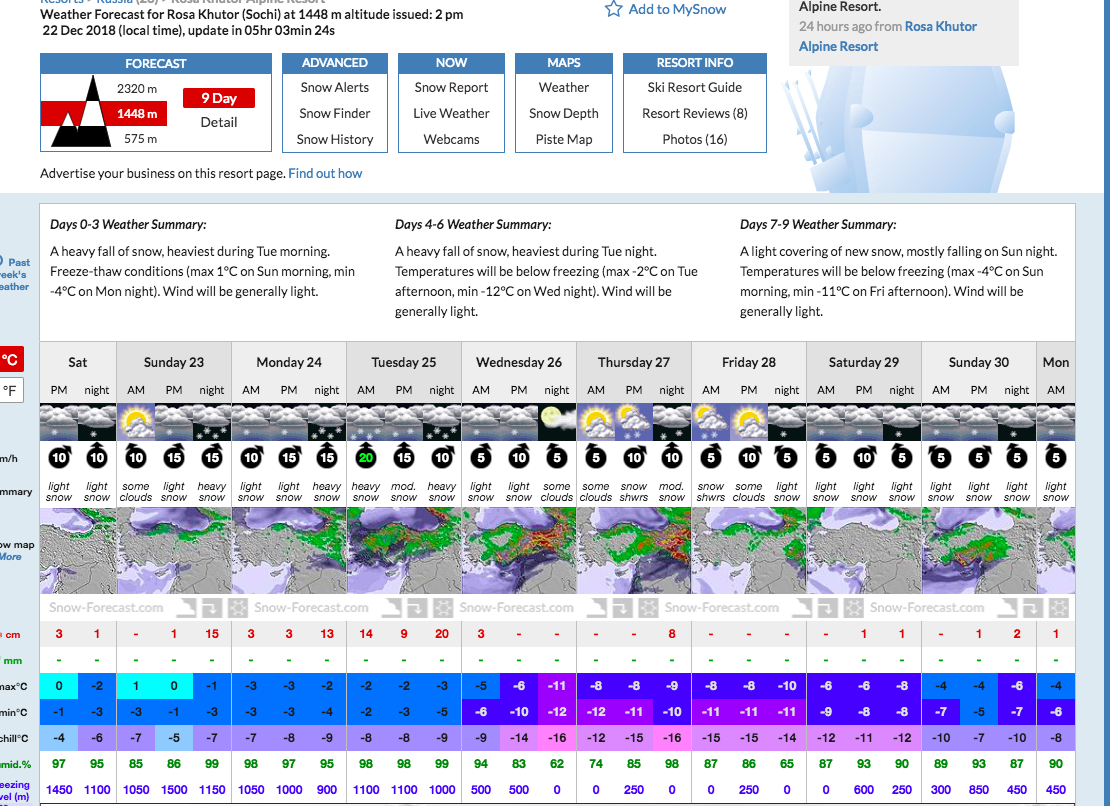Click the Thursday 27 PM wind speed icon
Image resolution: width=1110 pixels, height=806 pixels.
point(634,457)
